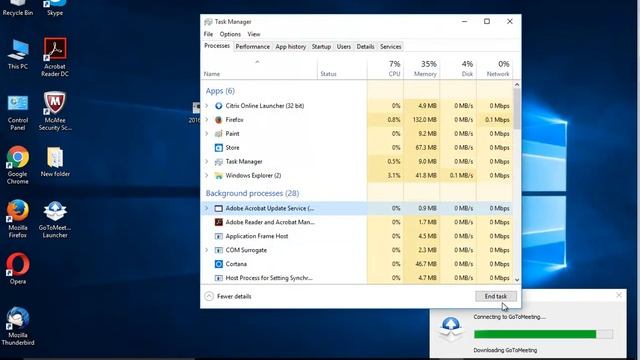Click the Cortana memory value '46.7 MB'
The height and width of the screenshot is (360, 640).
(426, 264)
